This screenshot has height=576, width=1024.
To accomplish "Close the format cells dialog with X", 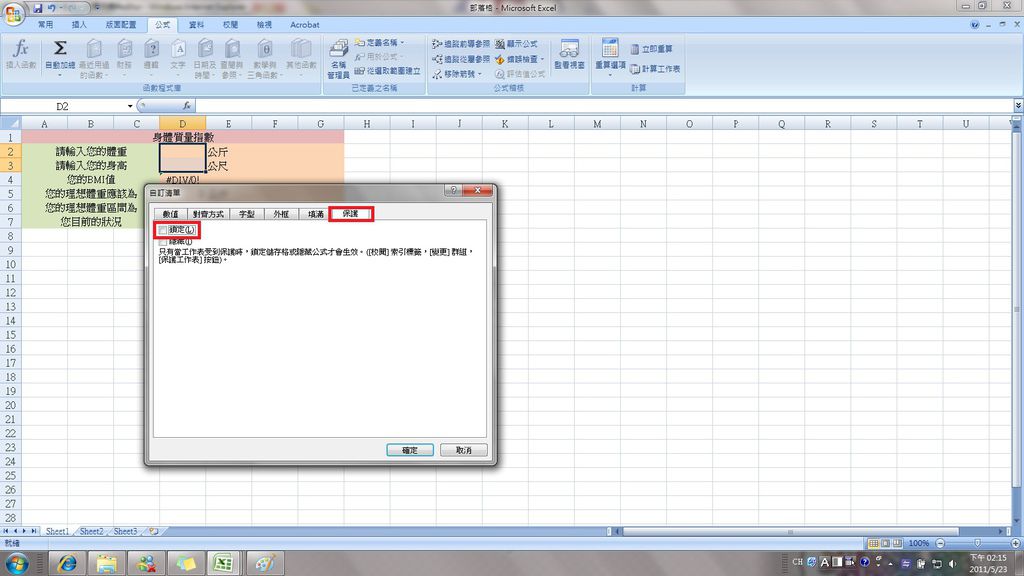I will [477, 191].
